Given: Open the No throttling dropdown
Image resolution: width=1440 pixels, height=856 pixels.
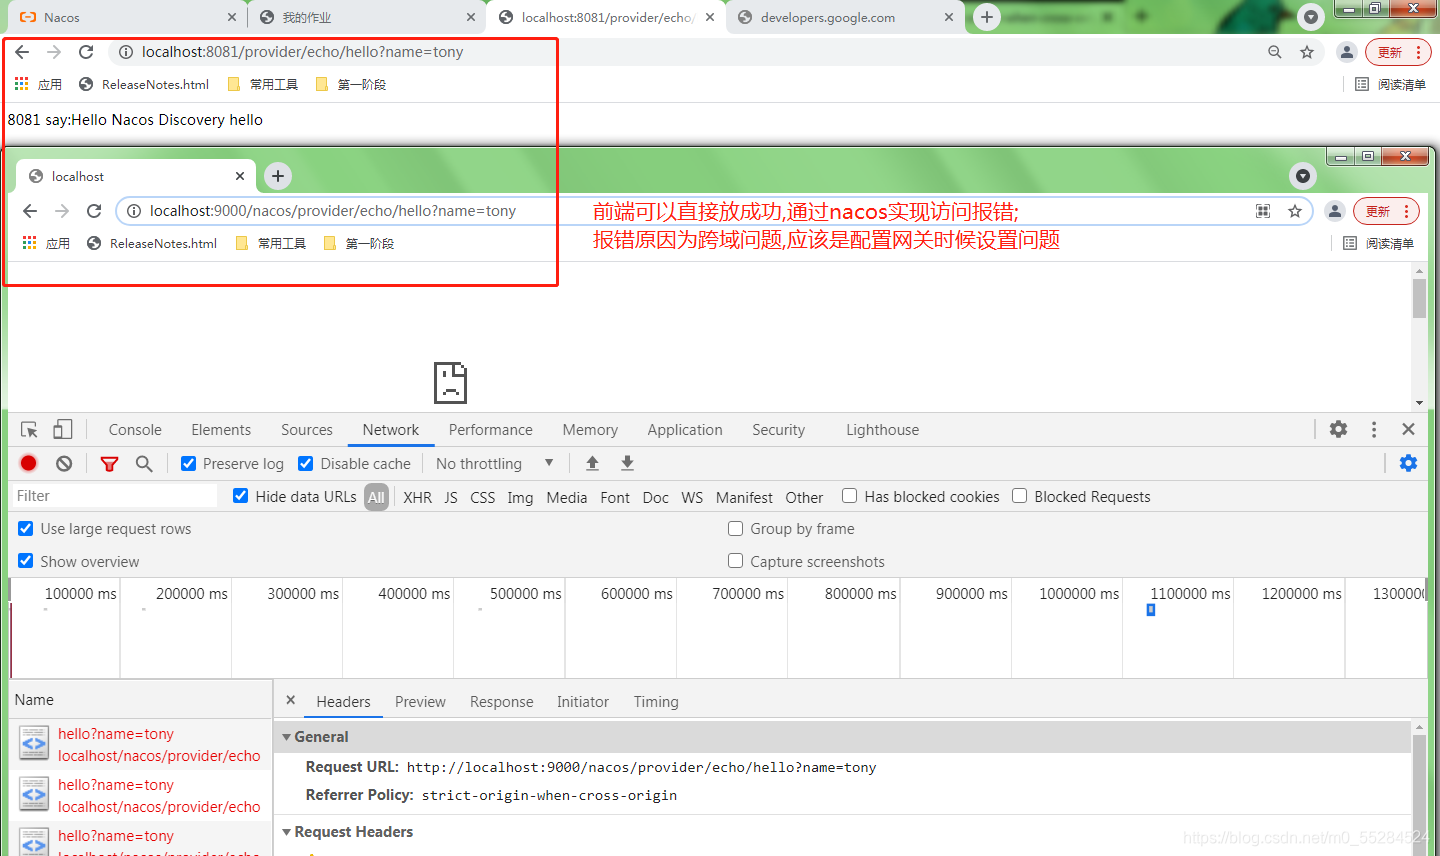Looking at the screenshot, I should click(x=494, y=463).
